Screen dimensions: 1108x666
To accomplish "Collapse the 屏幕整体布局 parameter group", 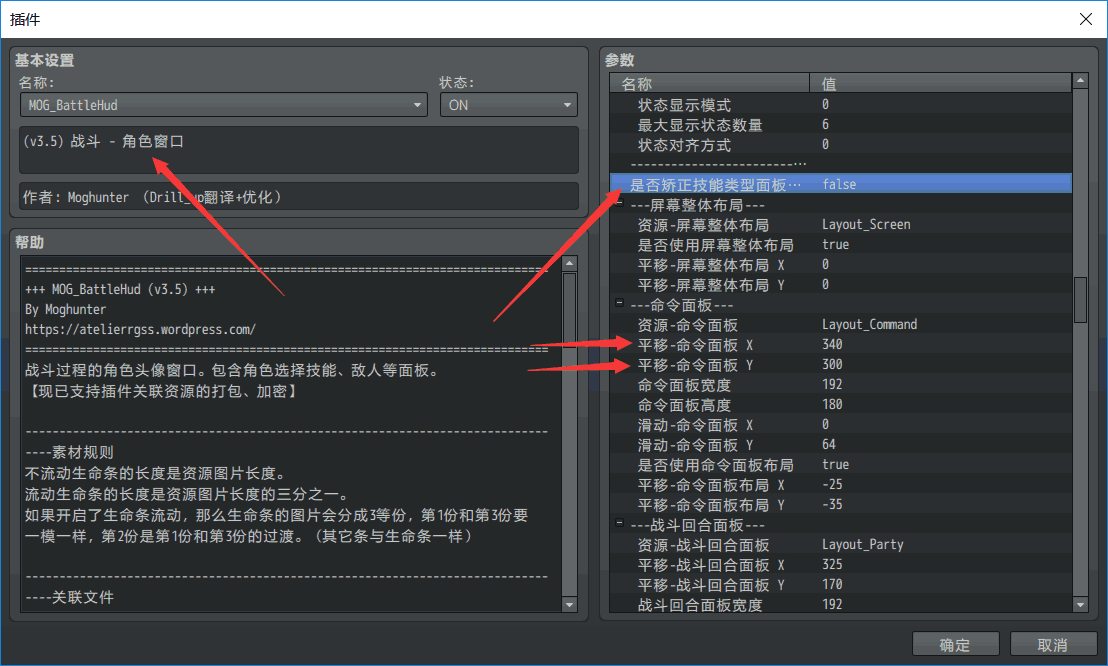I will pyautogui.click(x=620, y=205).
